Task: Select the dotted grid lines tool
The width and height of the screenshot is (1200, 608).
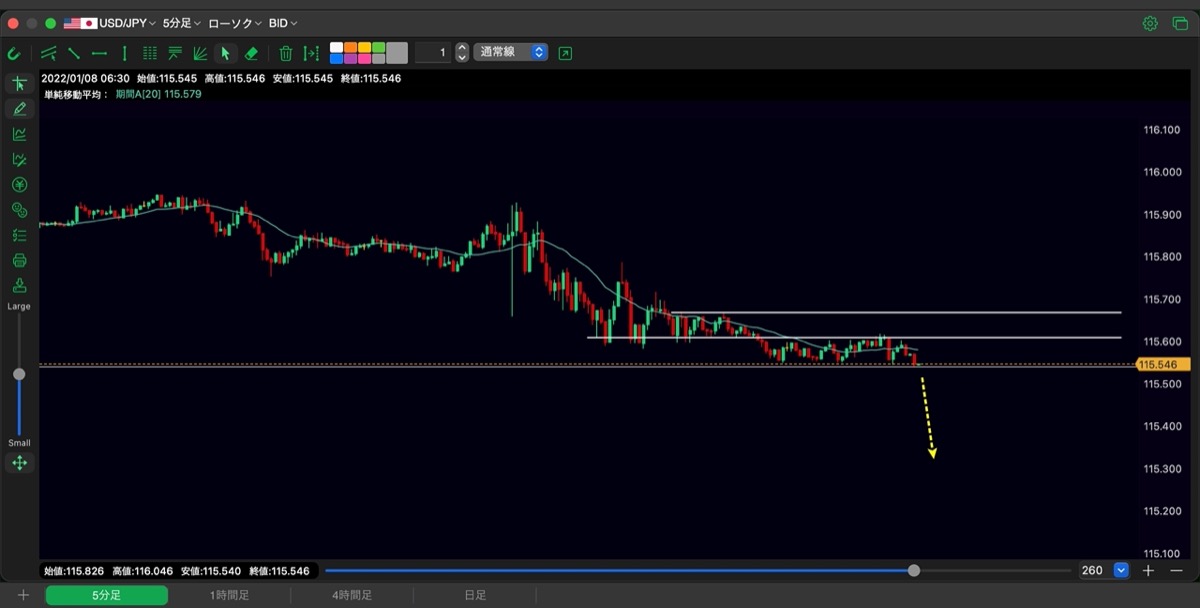Action: 150,53
